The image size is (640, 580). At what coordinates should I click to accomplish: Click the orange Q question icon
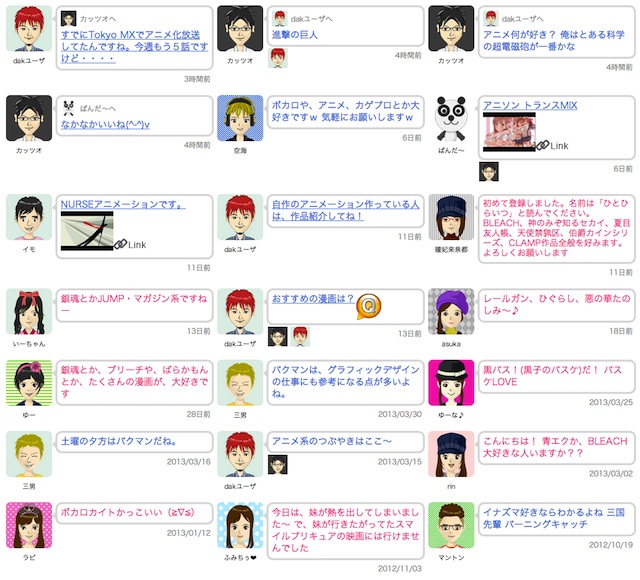369,307
